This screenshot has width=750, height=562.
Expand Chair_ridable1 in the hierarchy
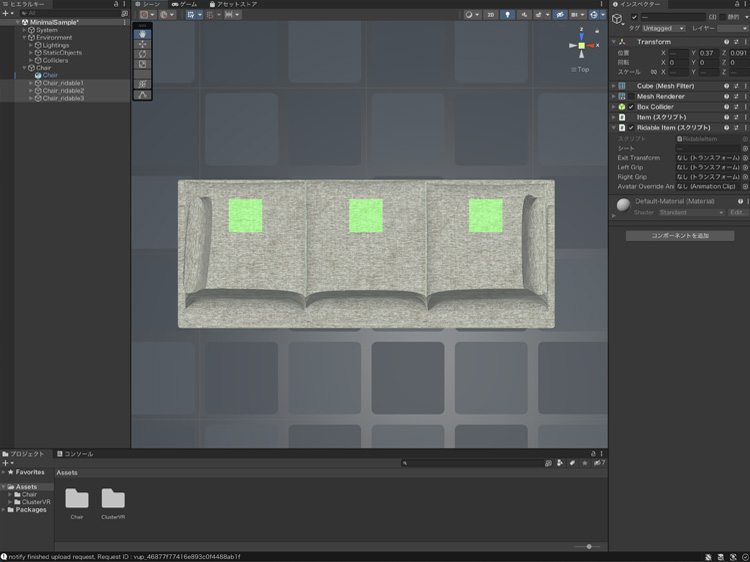point(31,83)
